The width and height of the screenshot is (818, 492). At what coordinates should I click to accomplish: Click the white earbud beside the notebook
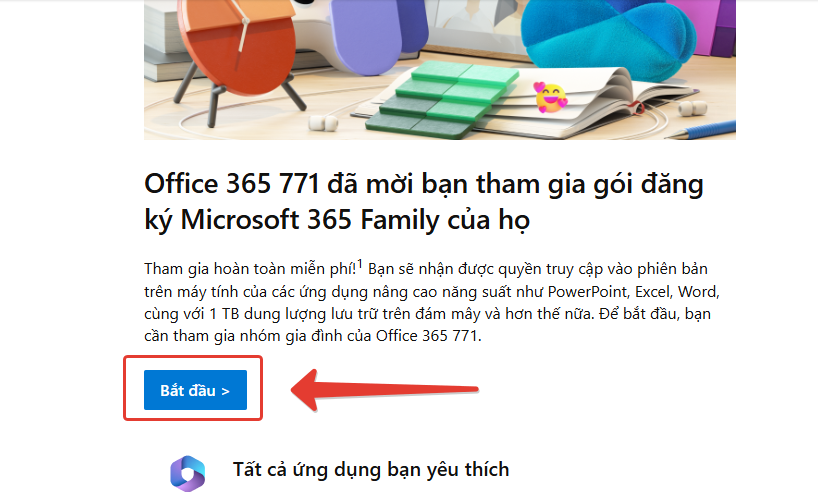[x=692, y=109]
